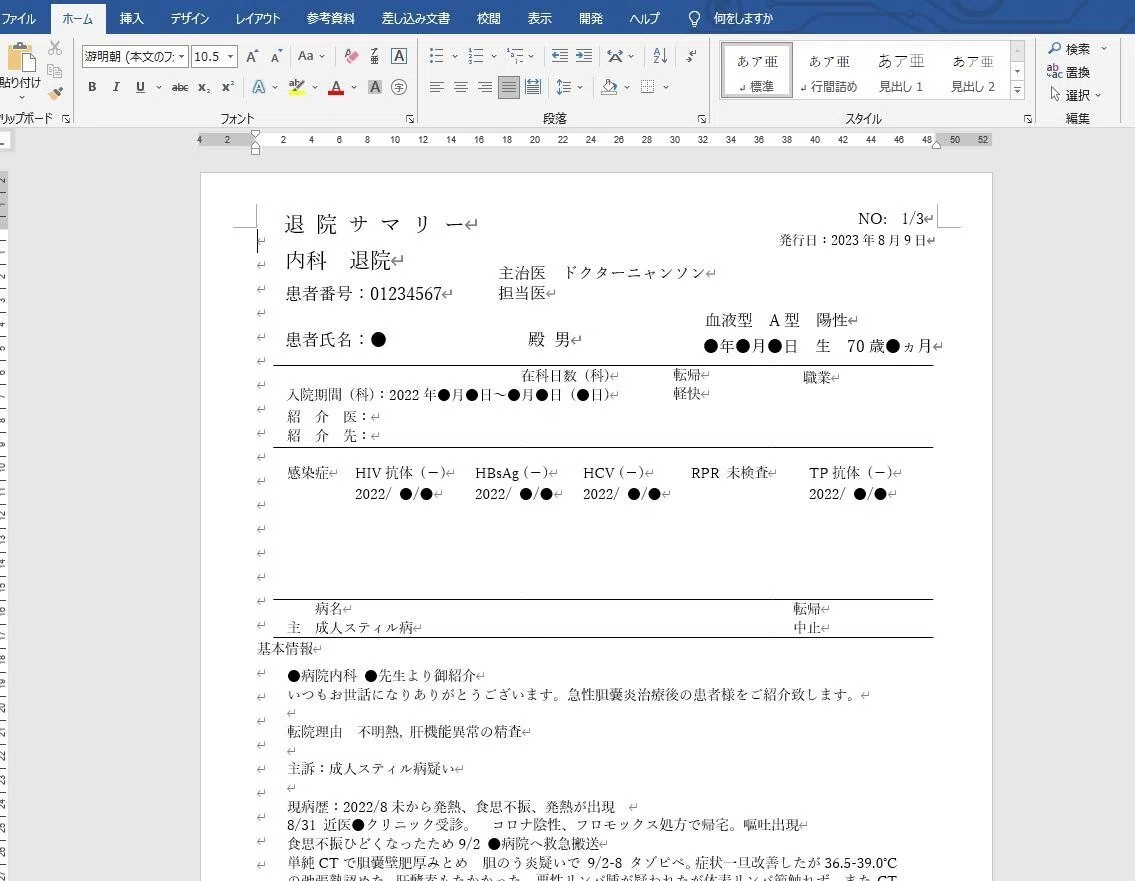
Task: Open highlight color dropdown arrow
Action: coord(315,88)
